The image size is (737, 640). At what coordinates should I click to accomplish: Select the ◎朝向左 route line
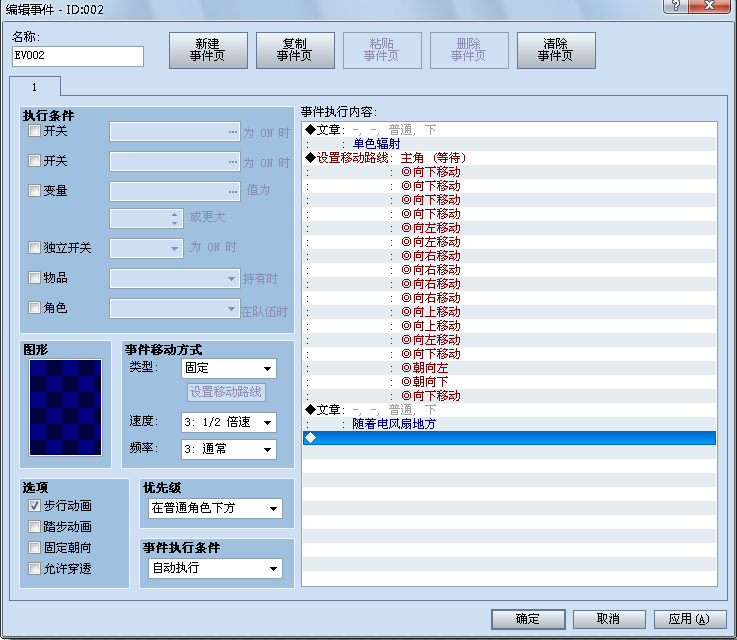tap(510, 368)
